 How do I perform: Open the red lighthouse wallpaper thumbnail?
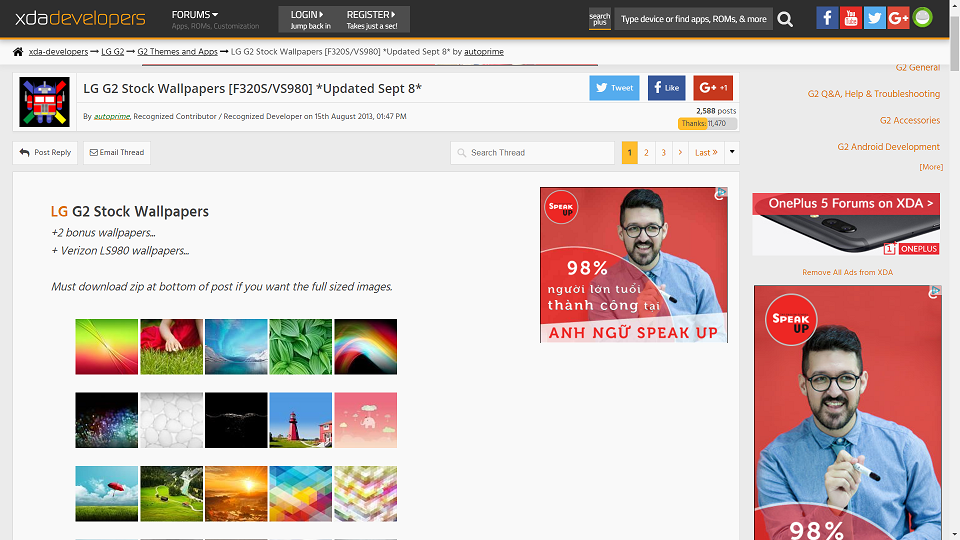[301, 420]
